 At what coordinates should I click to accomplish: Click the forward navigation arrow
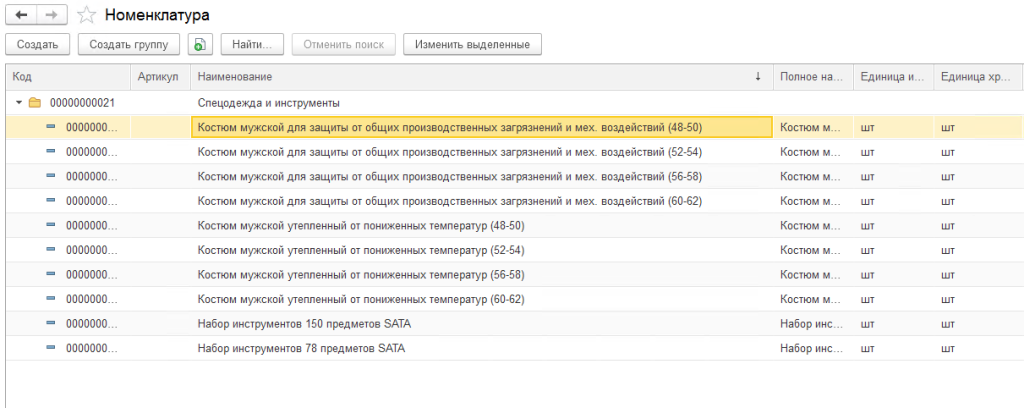(53, 16)
